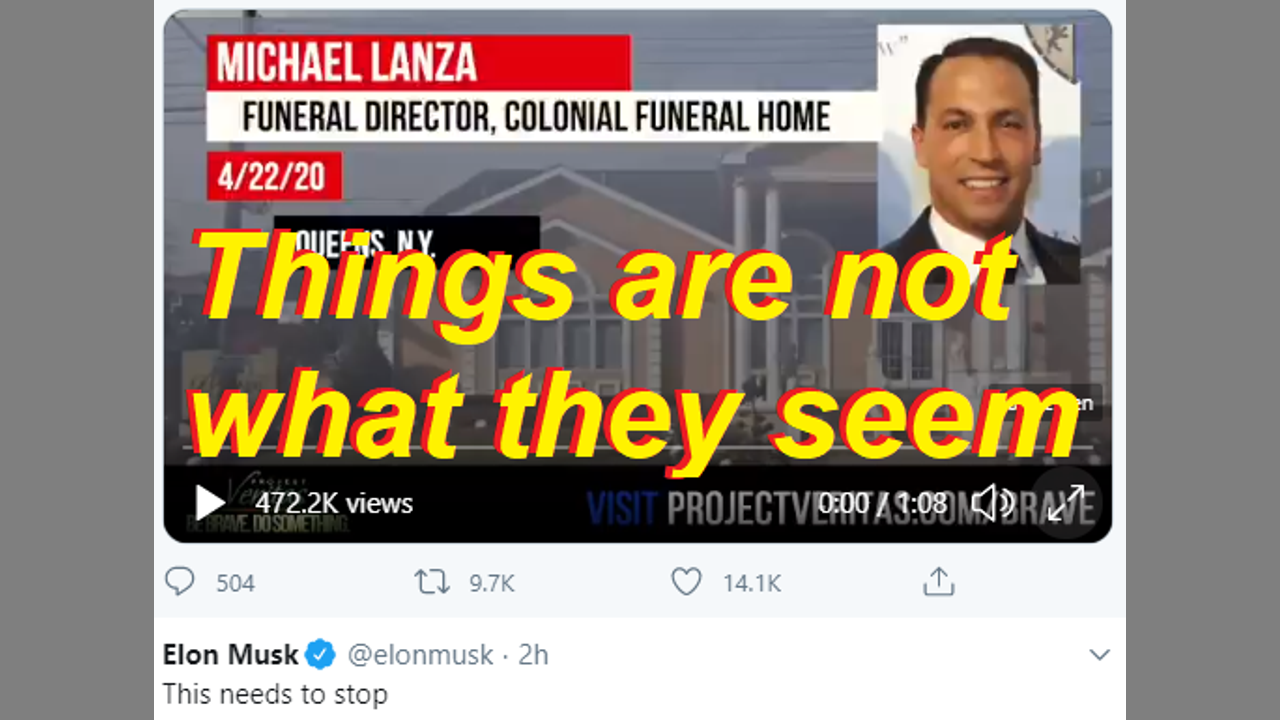Viewport: 1280px width, 720px height.
Task: Click the 504 replies count
Action: (236, 583)
